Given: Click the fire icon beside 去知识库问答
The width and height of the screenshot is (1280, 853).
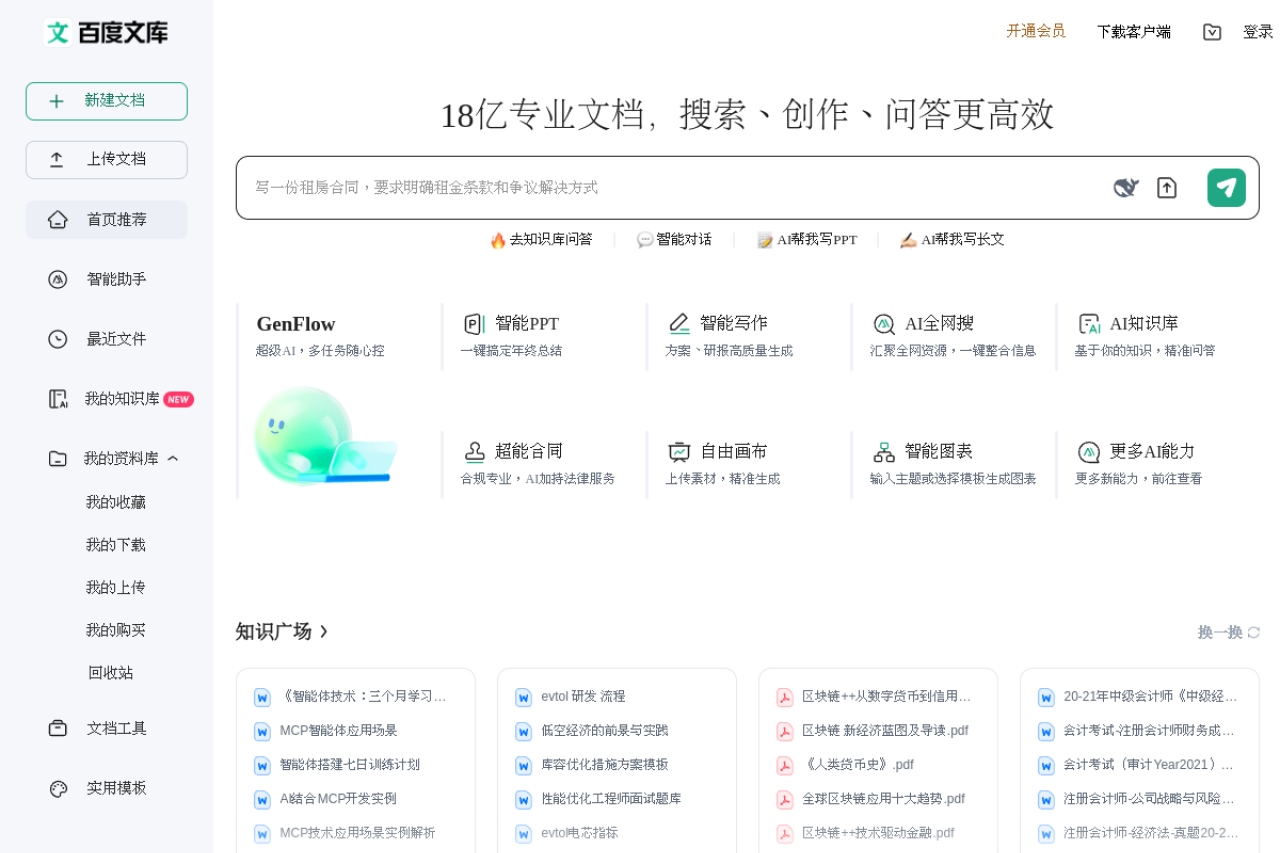Looking at the screenshot, I should coord(498,240).
